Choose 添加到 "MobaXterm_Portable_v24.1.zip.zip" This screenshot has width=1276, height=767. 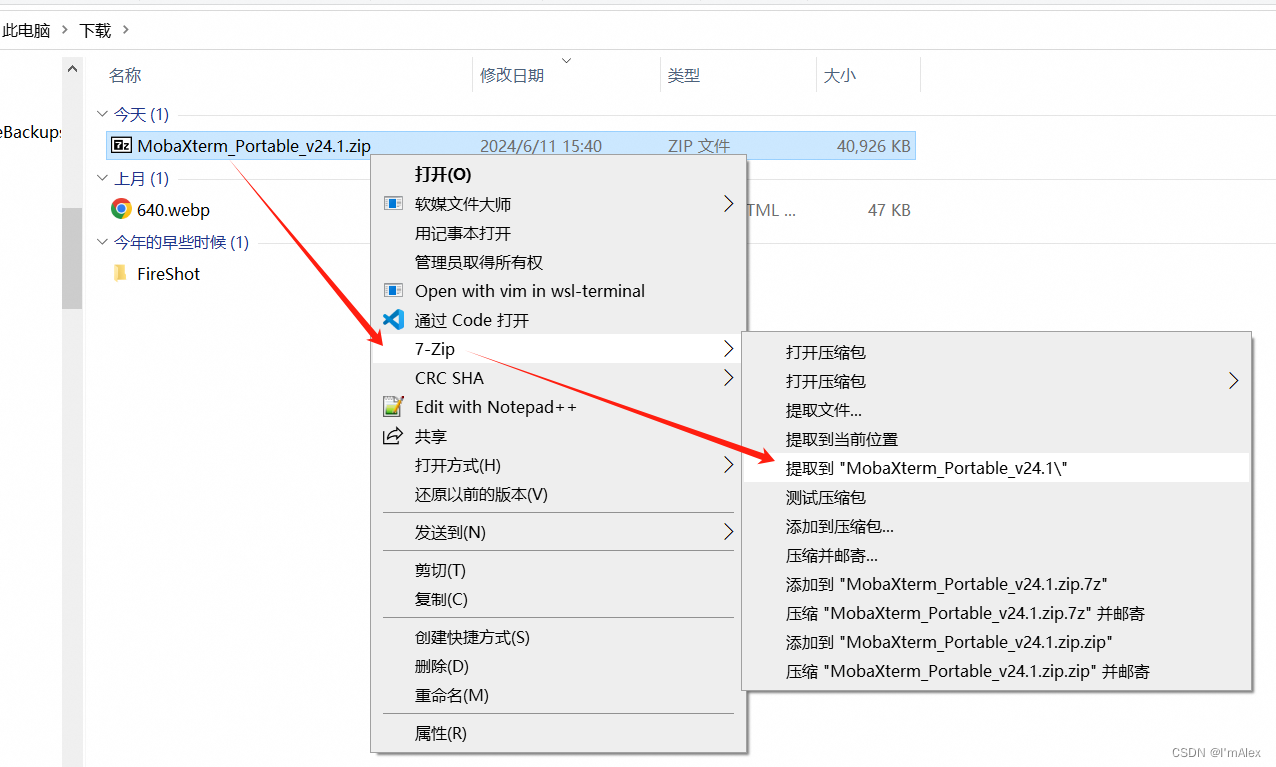click(950, 642)
